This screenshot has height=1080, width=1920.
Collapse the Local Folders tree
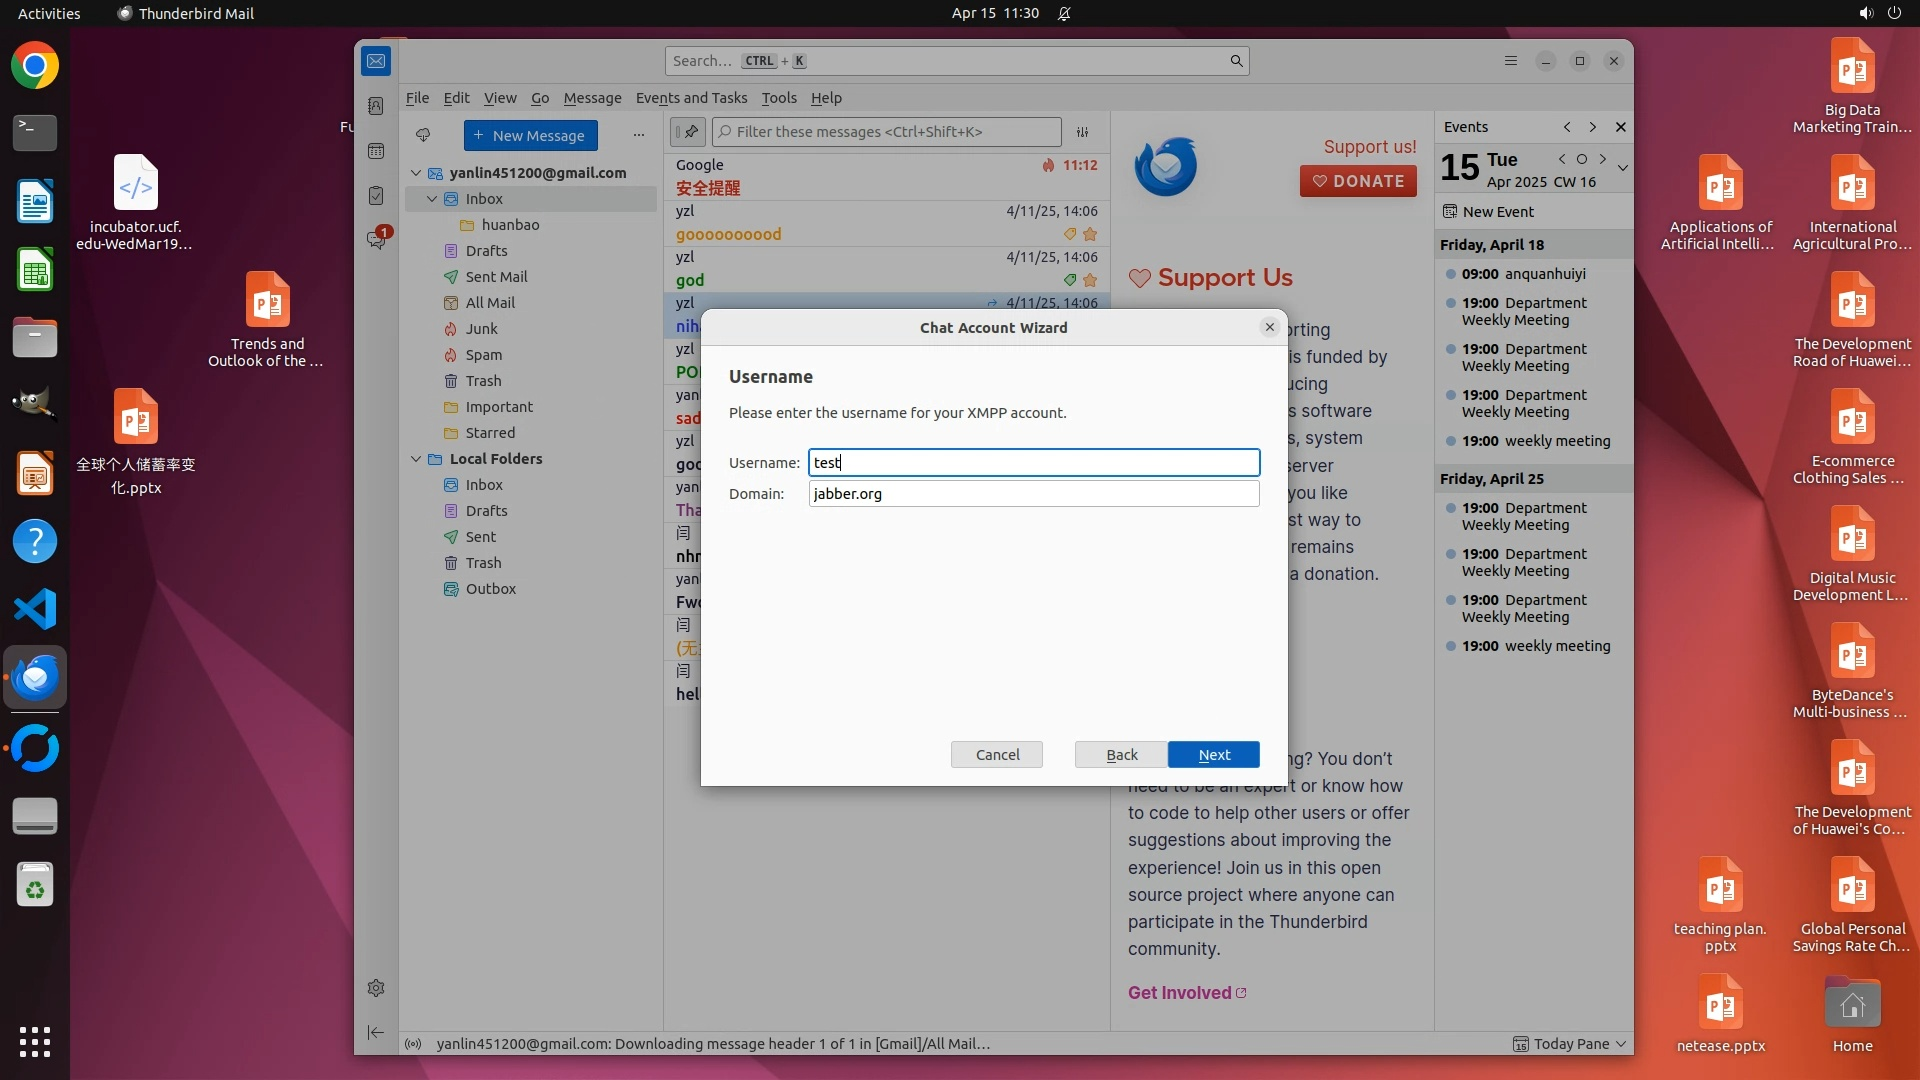tap(416, 459)
